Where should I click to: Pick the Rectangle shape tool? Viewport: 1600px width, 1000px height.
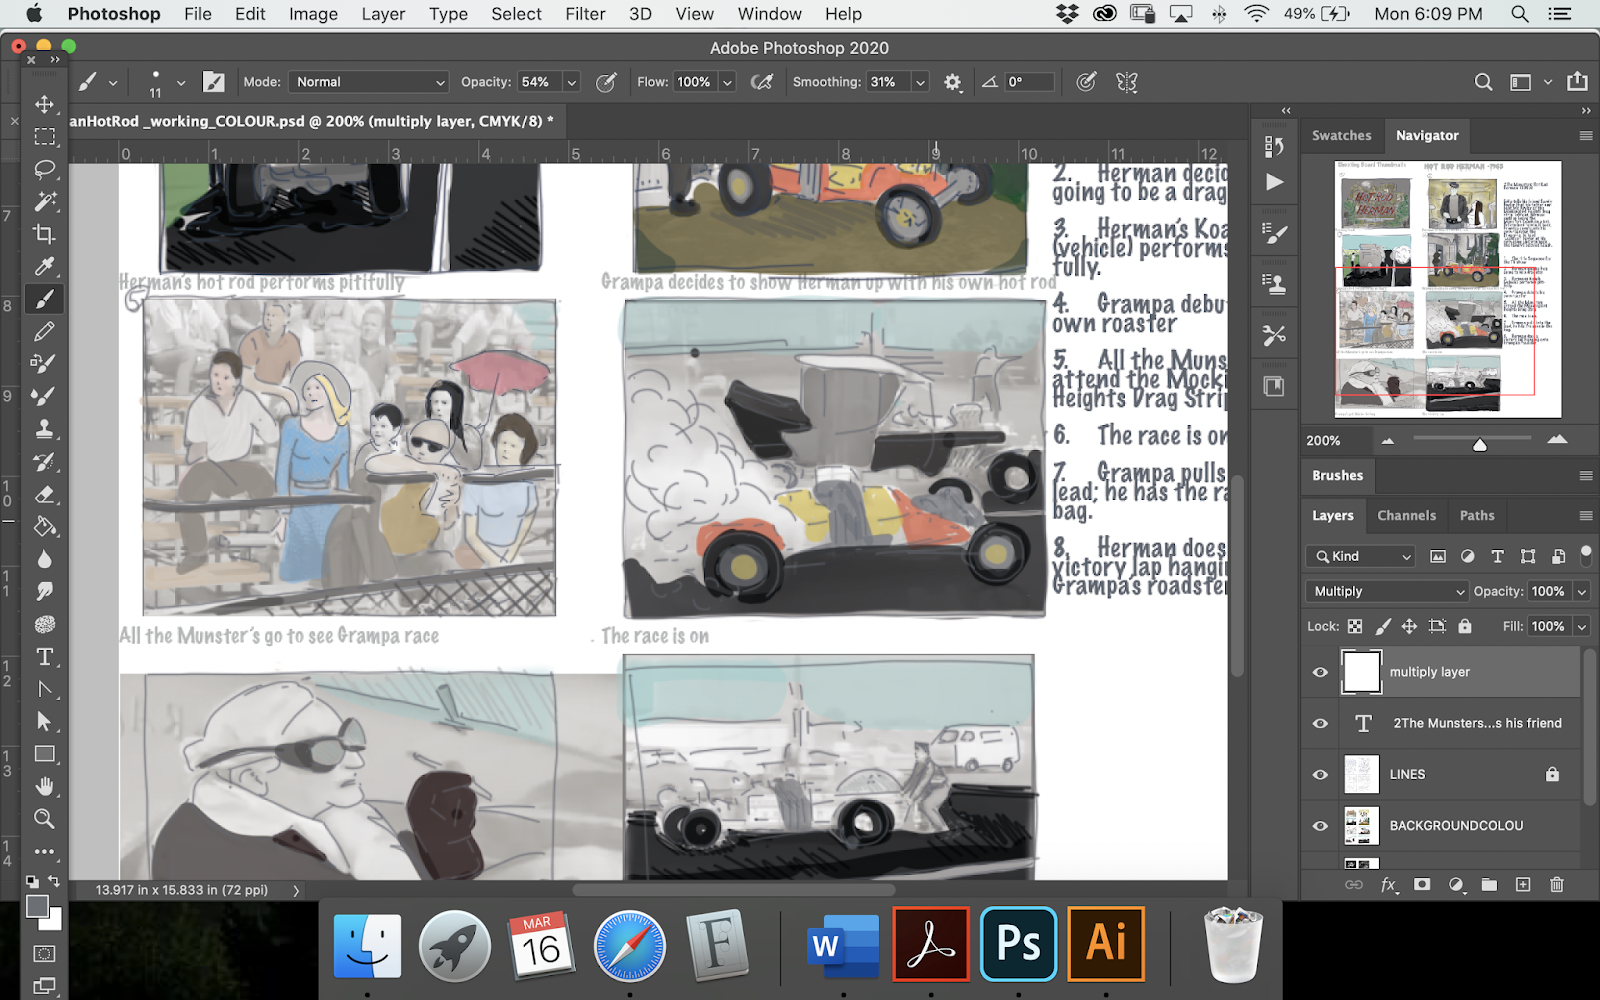point(45,754)
